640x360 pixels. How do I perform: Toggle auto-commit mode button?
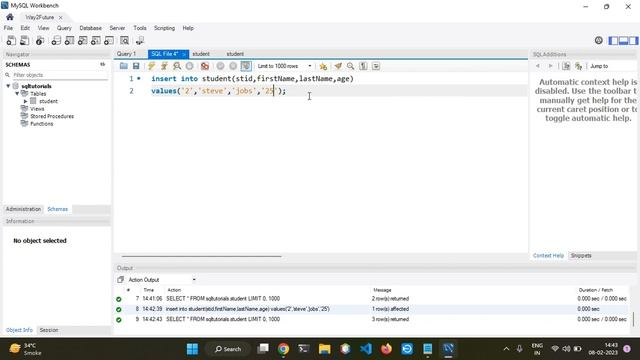[x=246, y=66]
